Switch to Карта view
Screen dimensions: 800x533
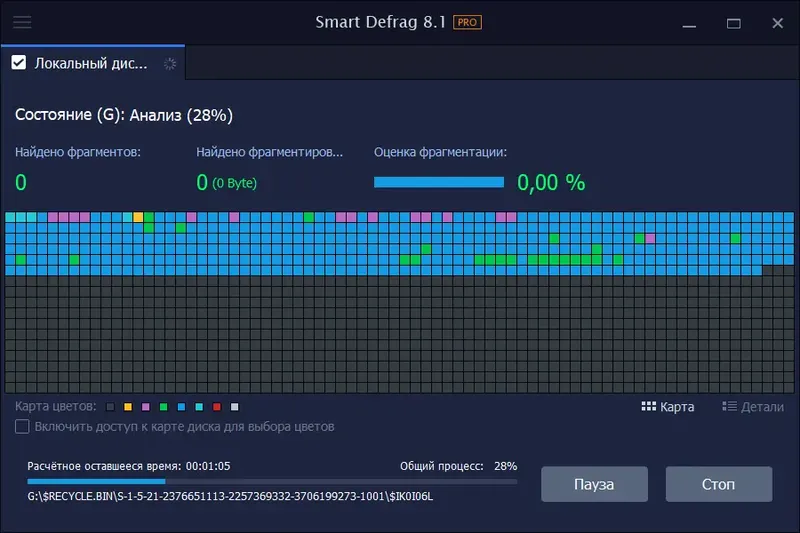point(668,407)
